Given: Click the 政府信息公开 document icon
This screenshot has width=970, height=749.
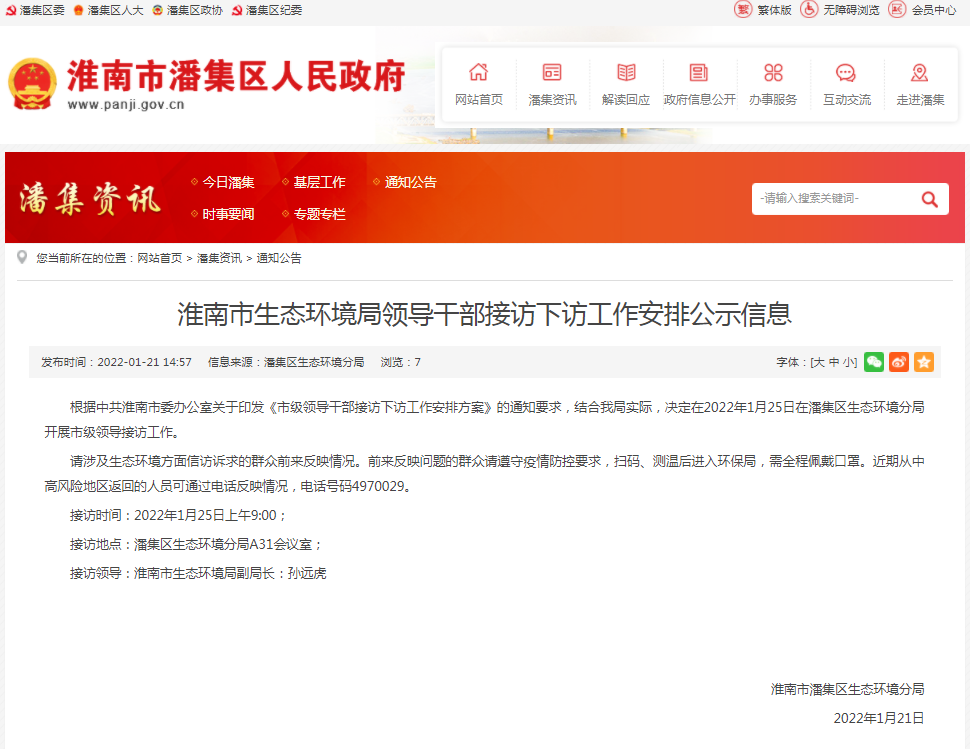Looking at the screenshot, I should click(x=697, y=72).
